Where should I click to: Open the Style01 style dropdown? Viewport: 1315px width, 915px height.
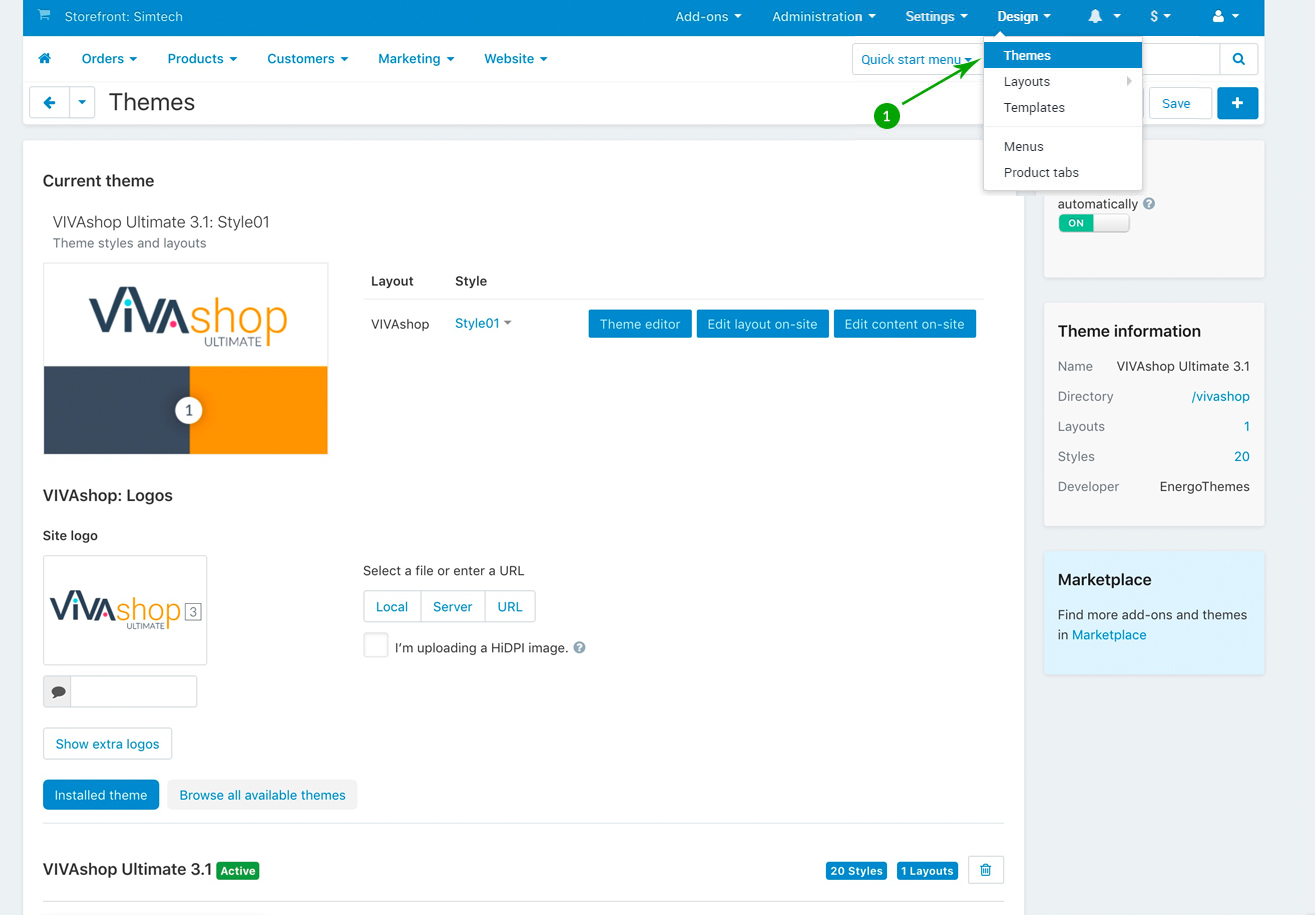483,323
